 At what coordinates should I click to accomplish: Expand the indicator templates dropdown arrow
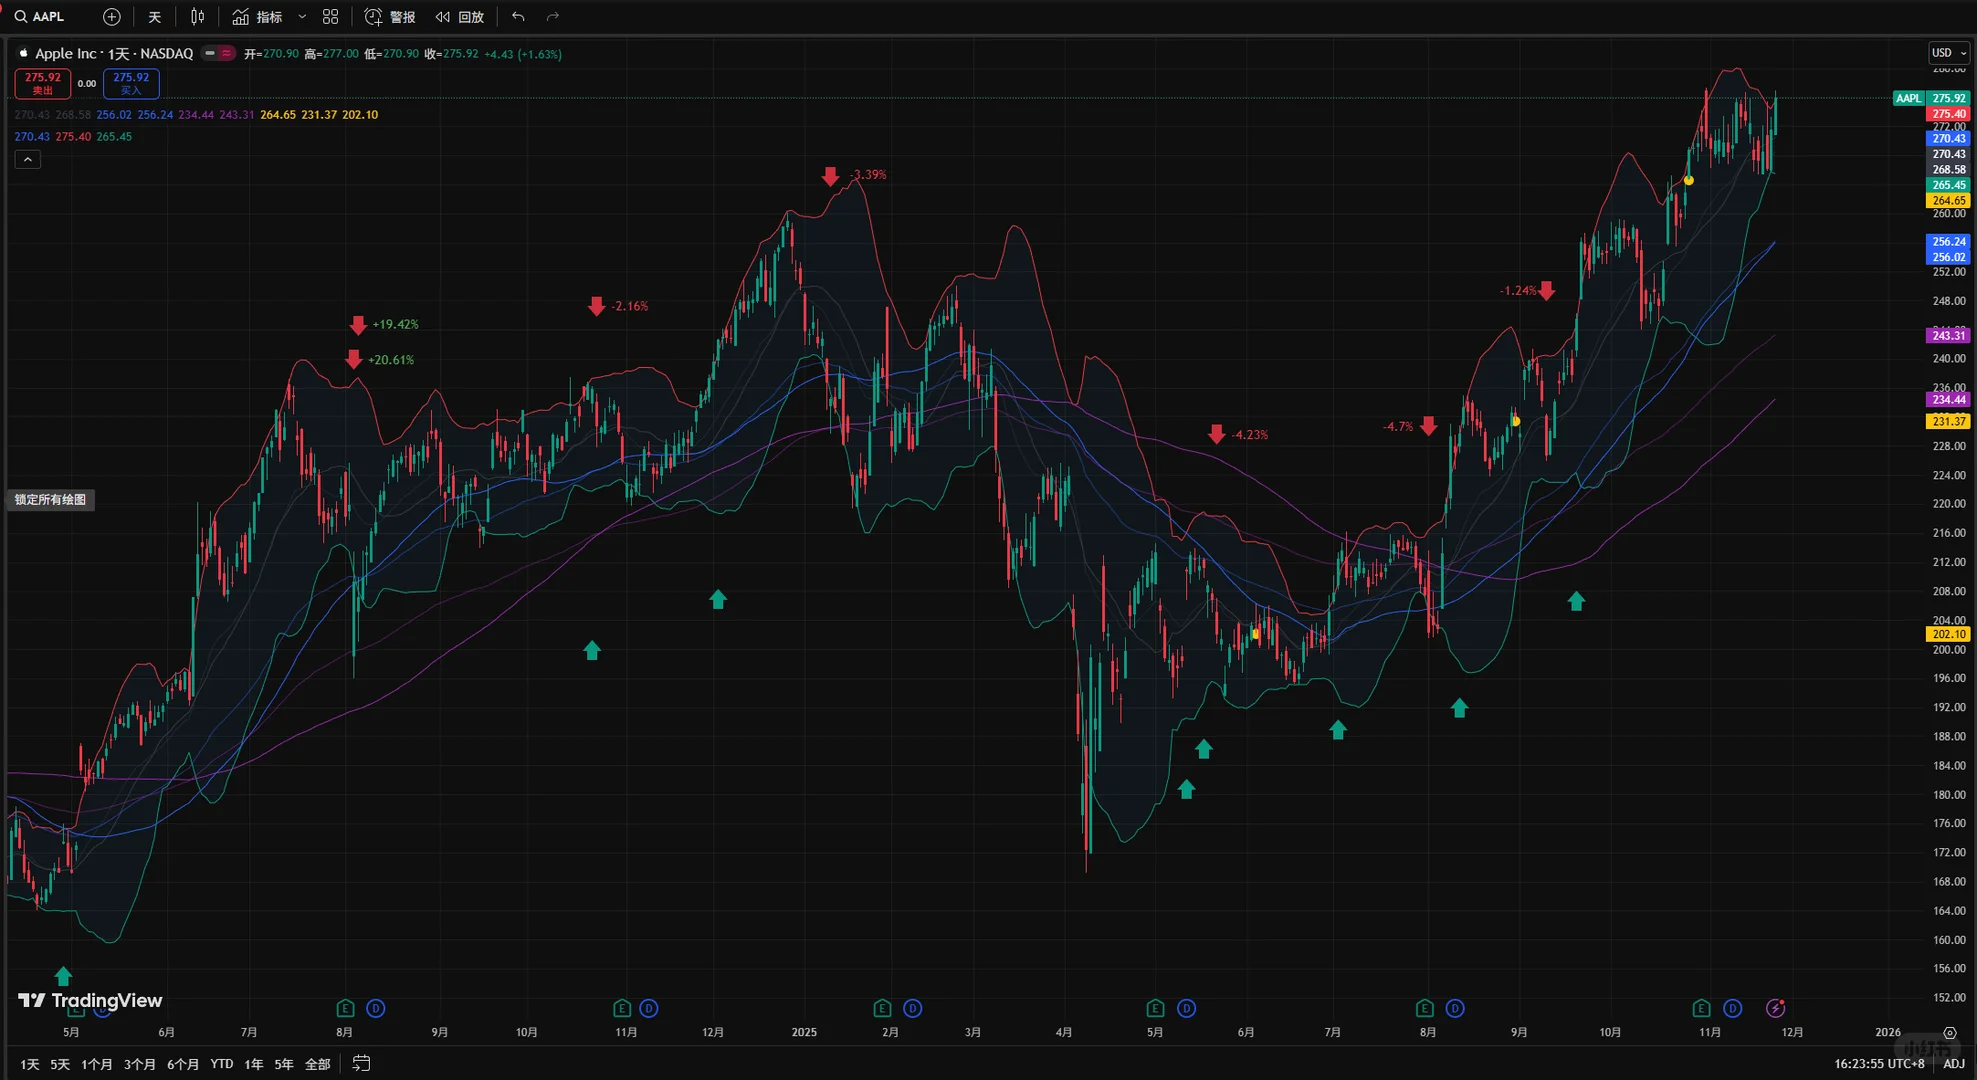click(x=302, y=17)
